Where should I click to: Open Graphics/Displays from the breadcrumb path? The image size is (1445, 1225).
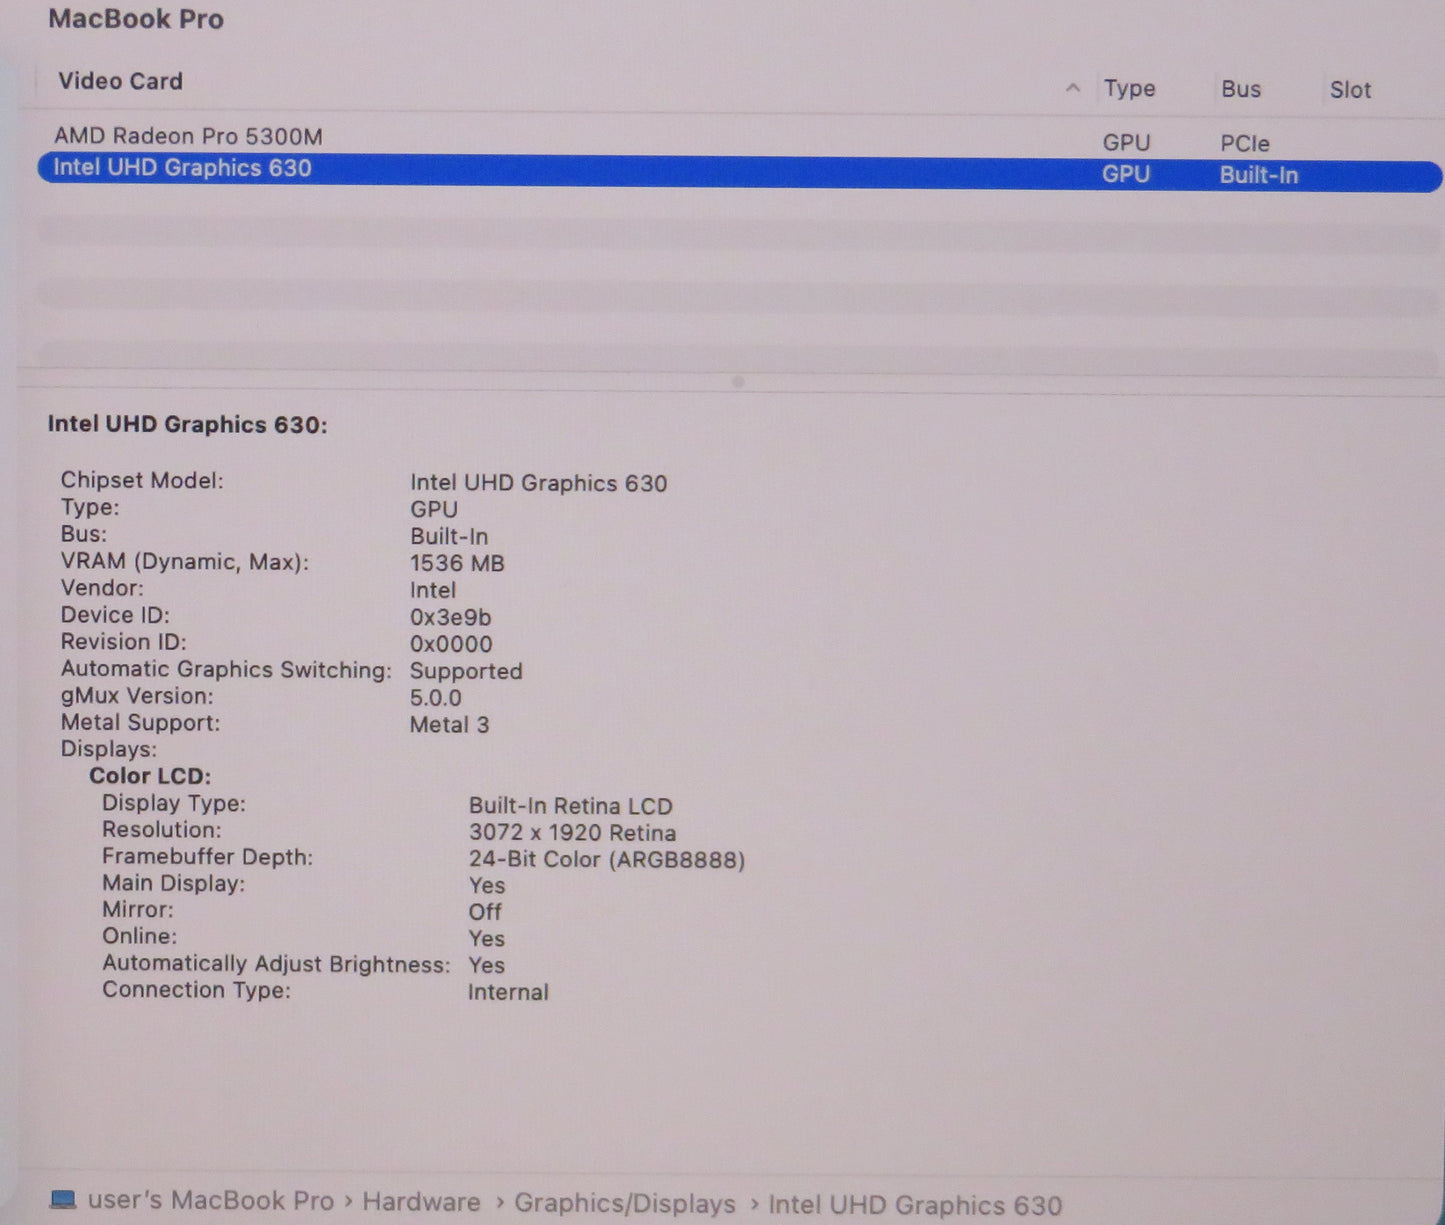[x=626, y=1203]
